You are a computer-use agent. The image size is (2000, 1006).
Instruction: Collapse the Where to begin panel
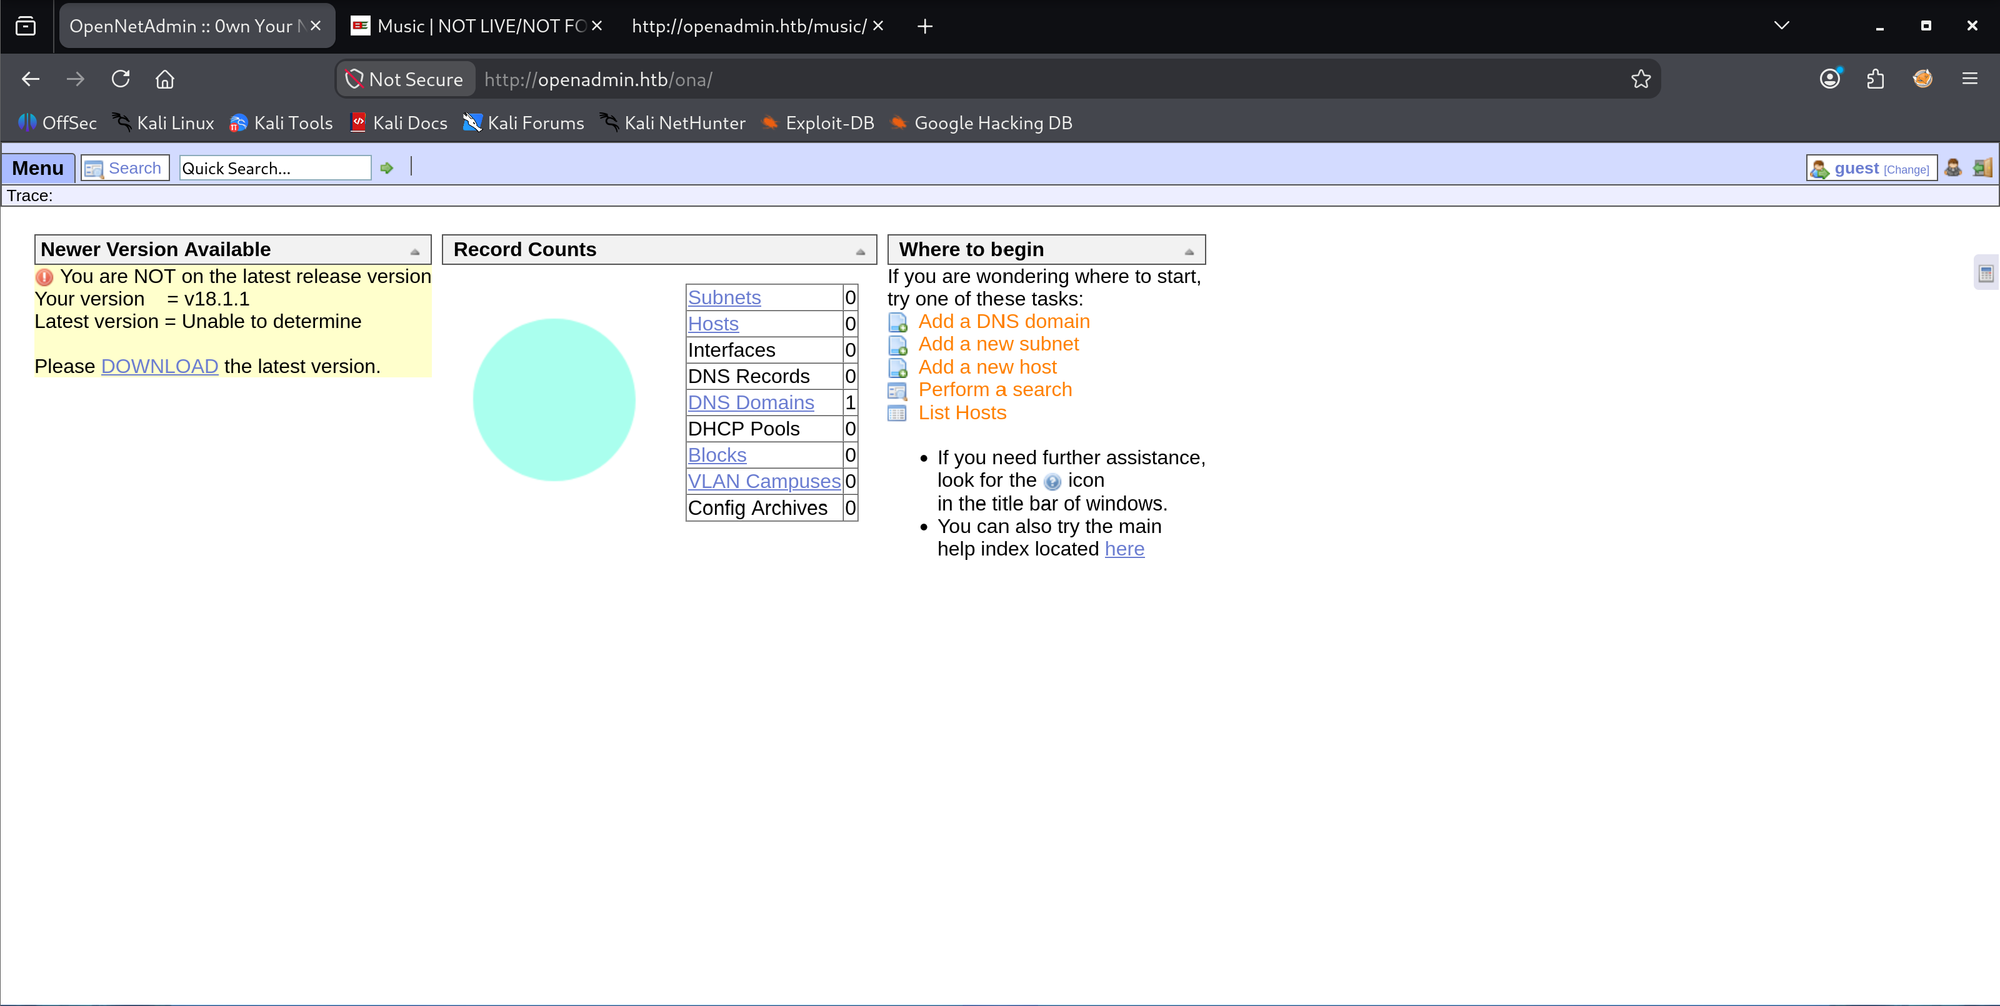1189,251
